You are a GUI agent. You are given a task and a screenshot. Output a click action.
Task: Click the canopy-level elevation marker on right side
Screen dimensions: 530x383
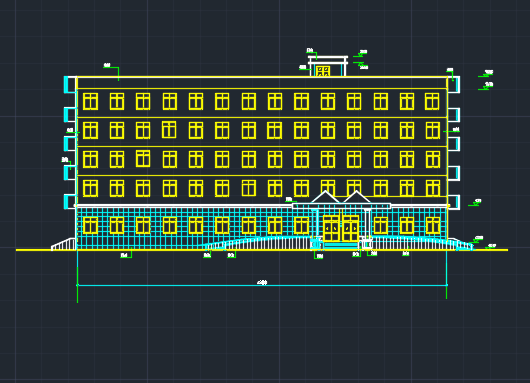pos(475,203)
